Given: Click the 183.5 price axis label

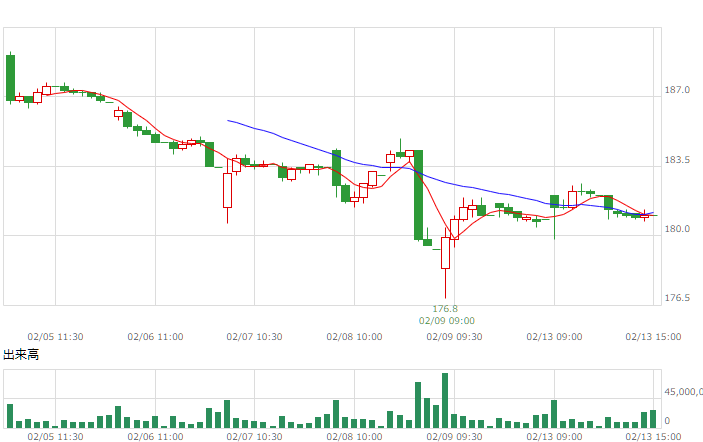Looking at the screenshot, I should pyautogui.click(x=677, y=160).
